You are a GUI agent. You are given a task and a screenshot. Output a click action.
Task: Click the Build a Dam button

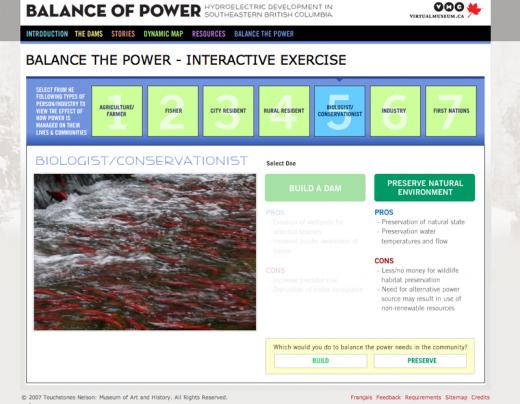pyautogui.click(x=315, y=188)
